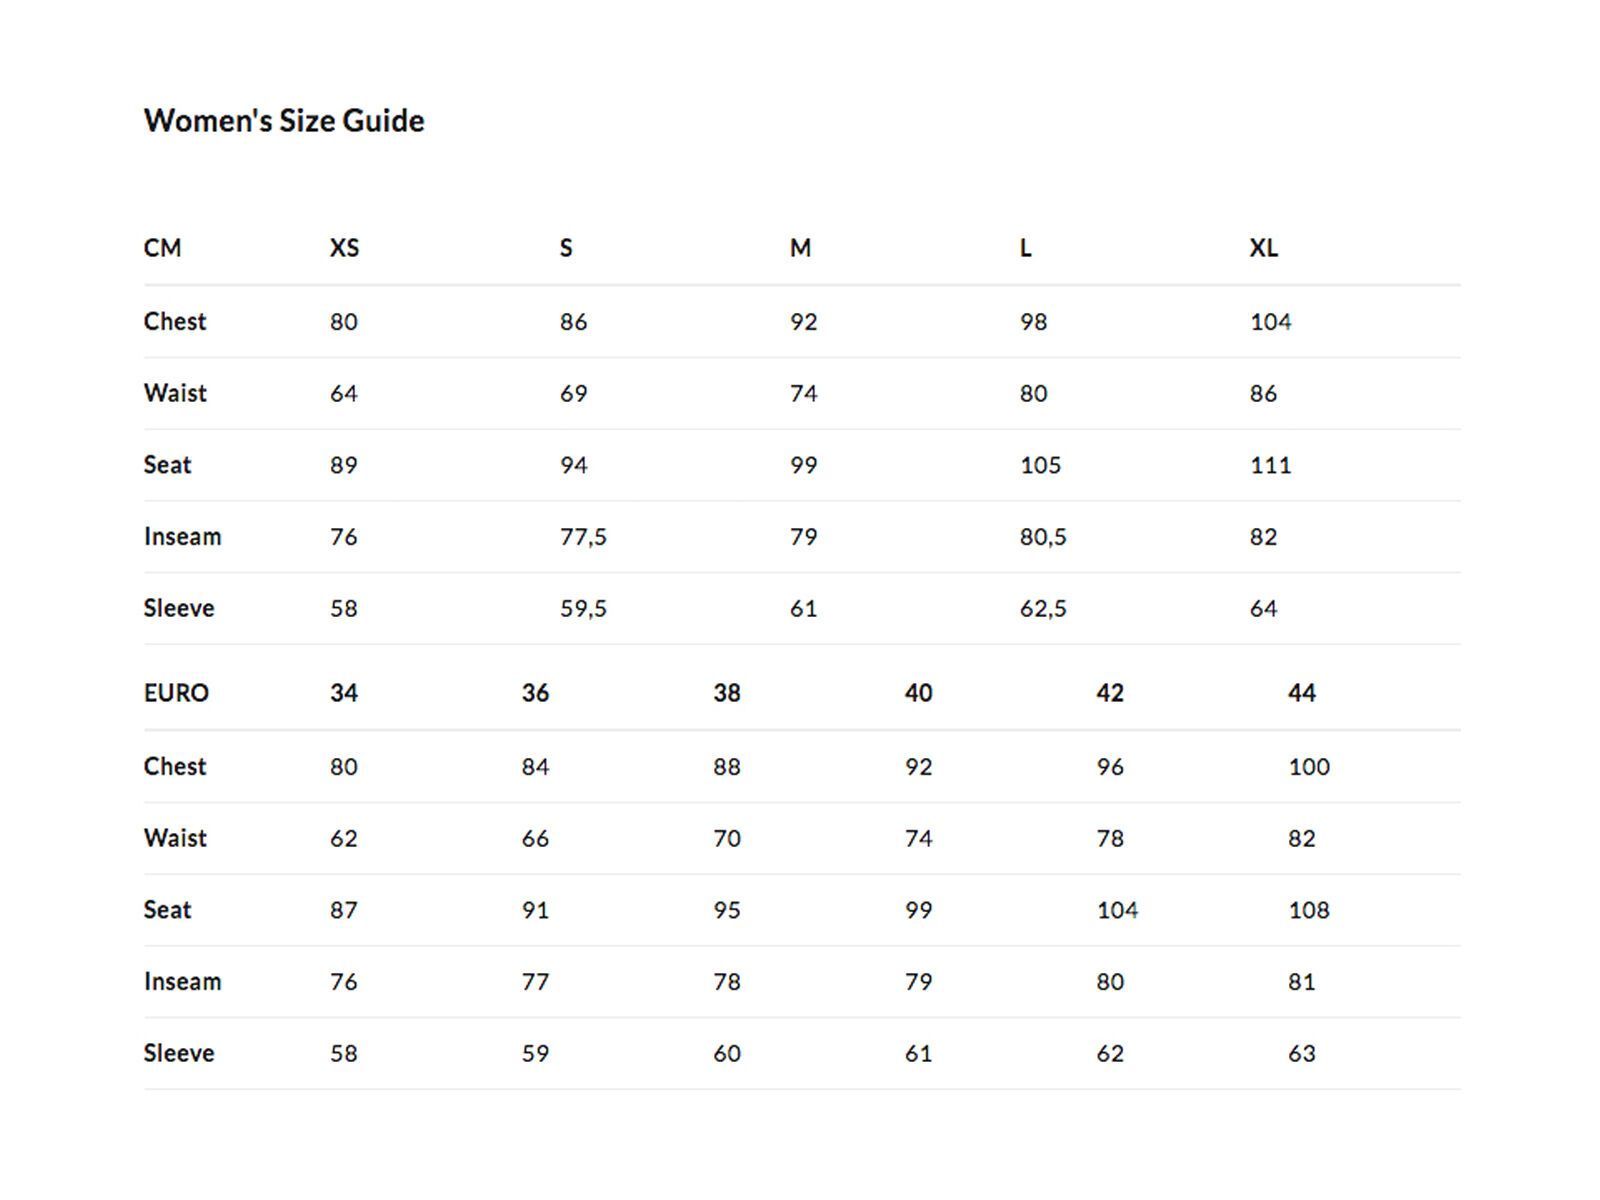Select the M size column header
The height and width of the screenshot is (1200, 1600).
coord(800,248)
